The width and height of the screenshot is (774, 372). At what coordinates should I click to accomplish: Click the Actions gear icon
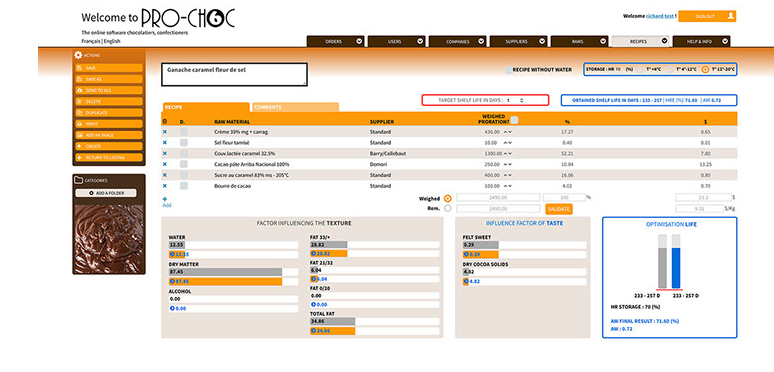[x=78, y=55]
